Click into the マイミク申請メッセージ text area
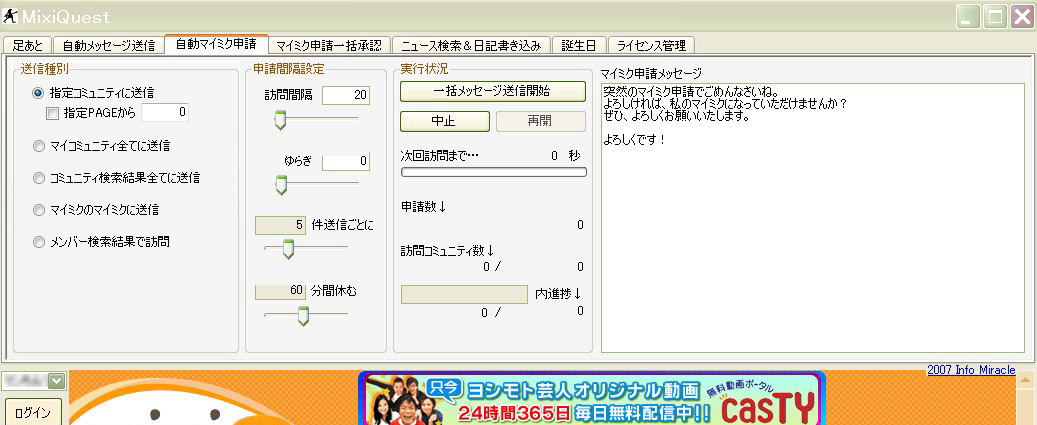This screenshot has height=425, width=1037. (x=813, y=217)
